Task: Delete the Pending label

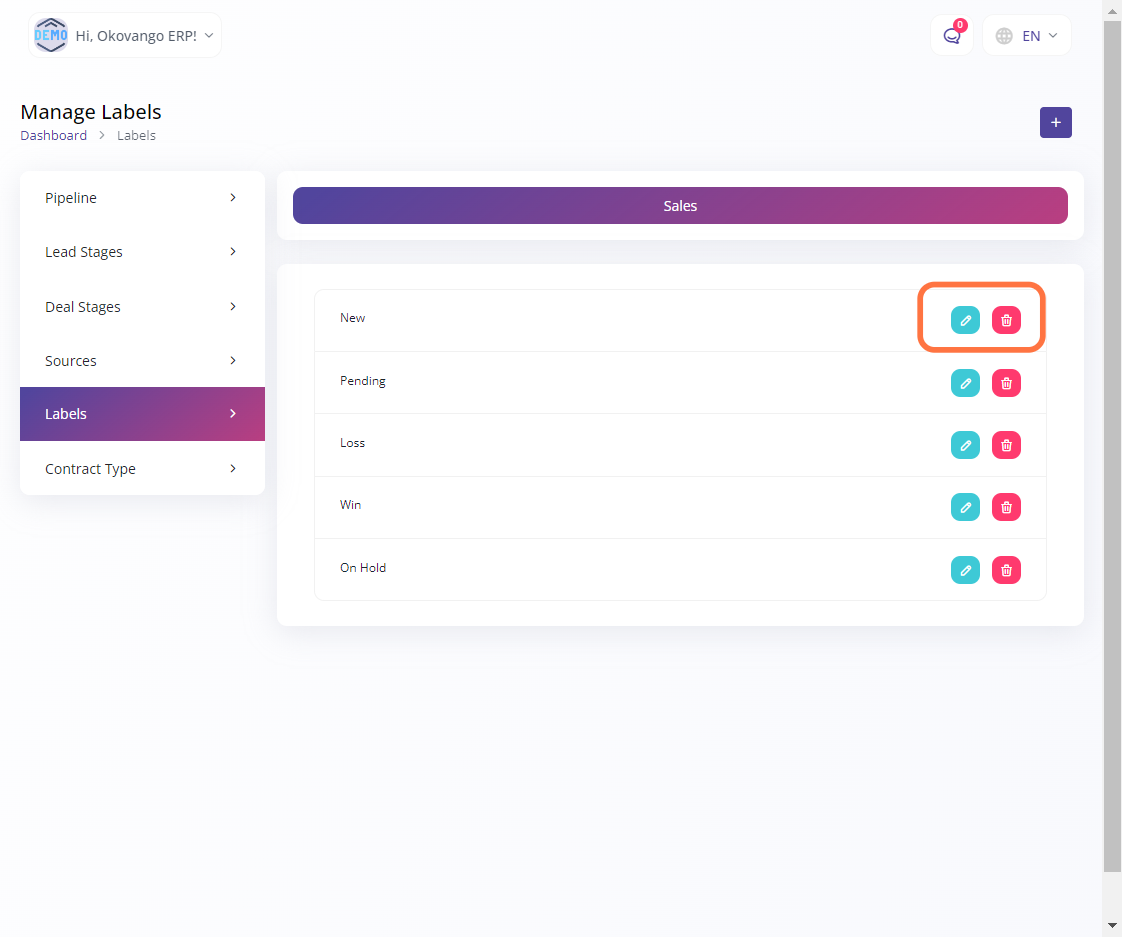Action: (1006, 383)
